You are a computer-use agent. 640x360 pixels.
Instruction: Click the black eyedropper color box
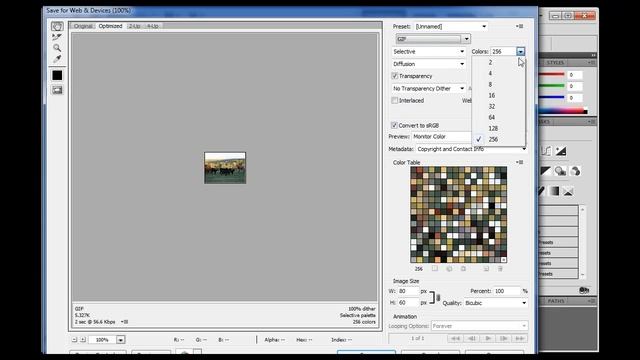pyautogui.click(x=57, y=75)
